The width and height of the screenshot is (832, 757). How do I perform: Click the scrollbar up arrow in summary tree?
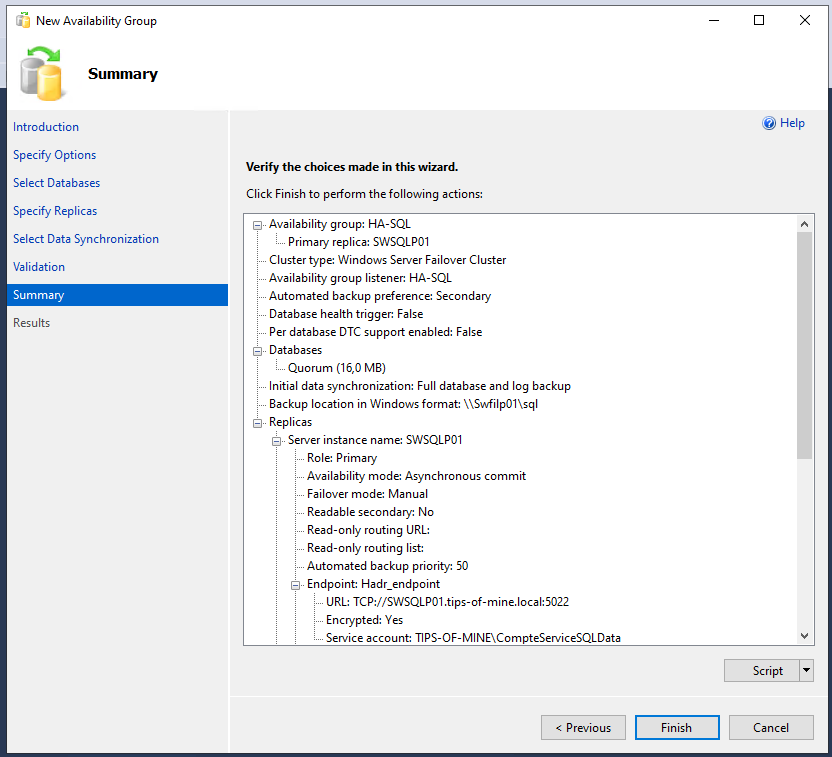pos(804,224)
